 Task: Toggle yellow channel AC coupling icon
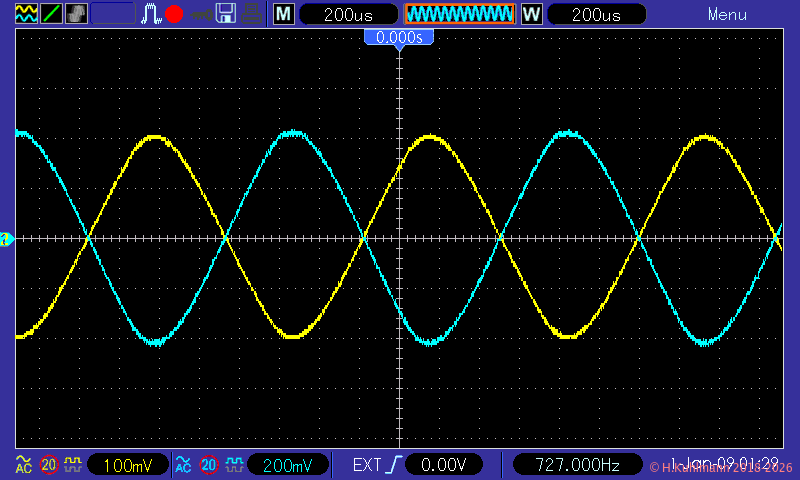pyautogui.click(x=24, y=465)
